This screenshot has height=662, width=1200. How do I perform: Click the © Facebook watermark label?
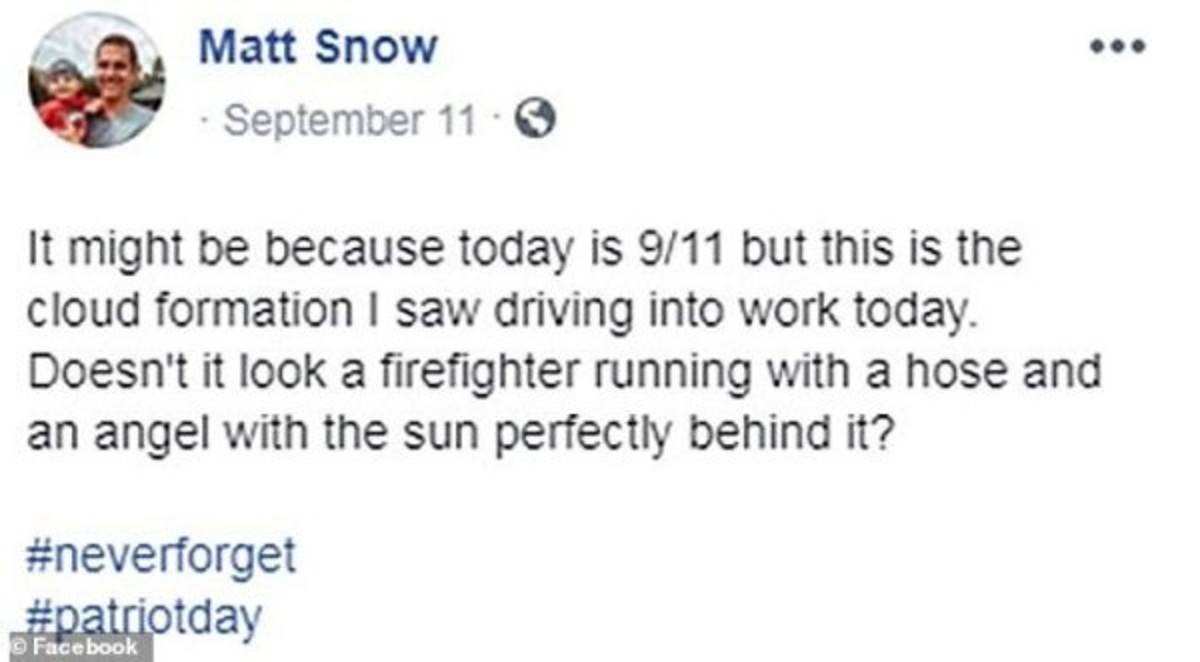(x=76, y=647)
